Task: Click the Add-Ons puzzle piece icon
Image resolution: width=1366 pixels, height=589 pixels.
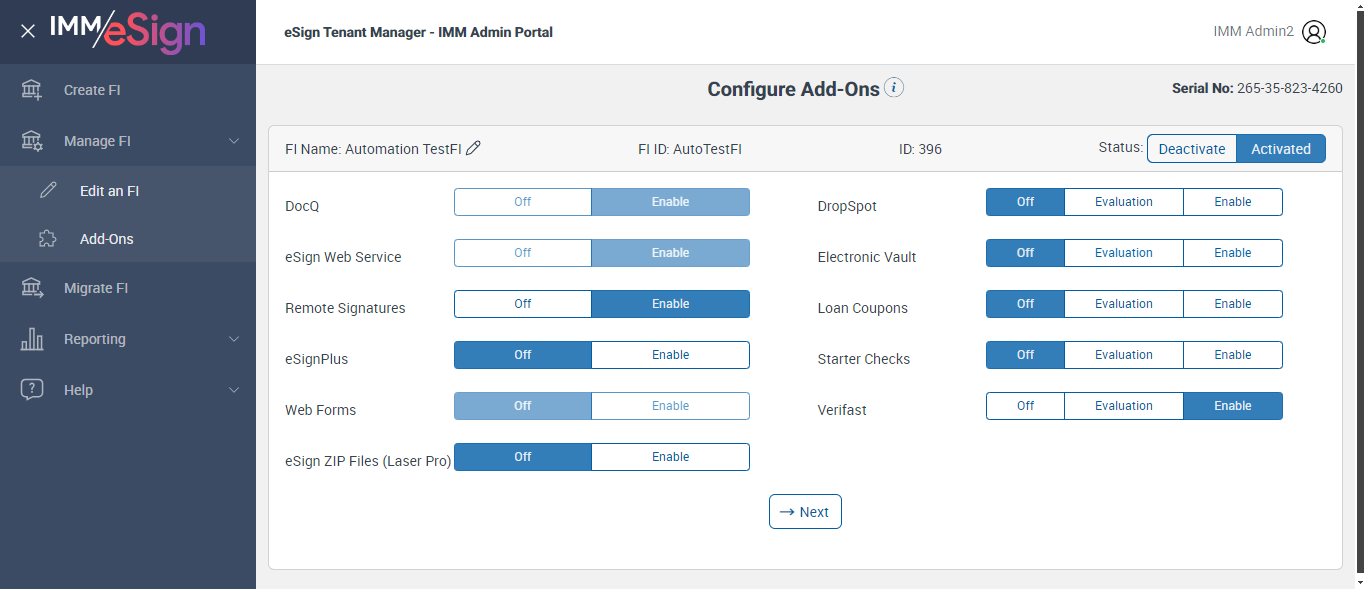Action: [48, 239]
